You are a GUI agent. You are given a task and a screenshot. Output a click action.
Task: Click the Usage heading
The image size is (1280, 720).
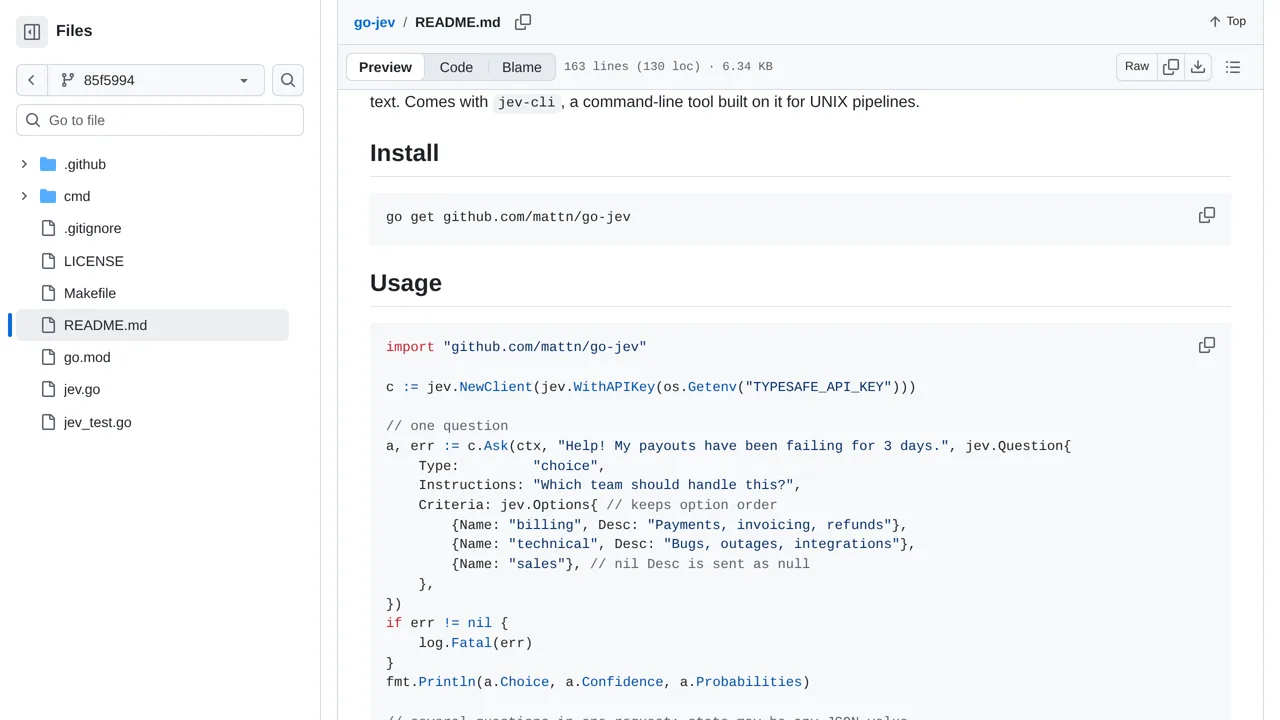[406, 283]
